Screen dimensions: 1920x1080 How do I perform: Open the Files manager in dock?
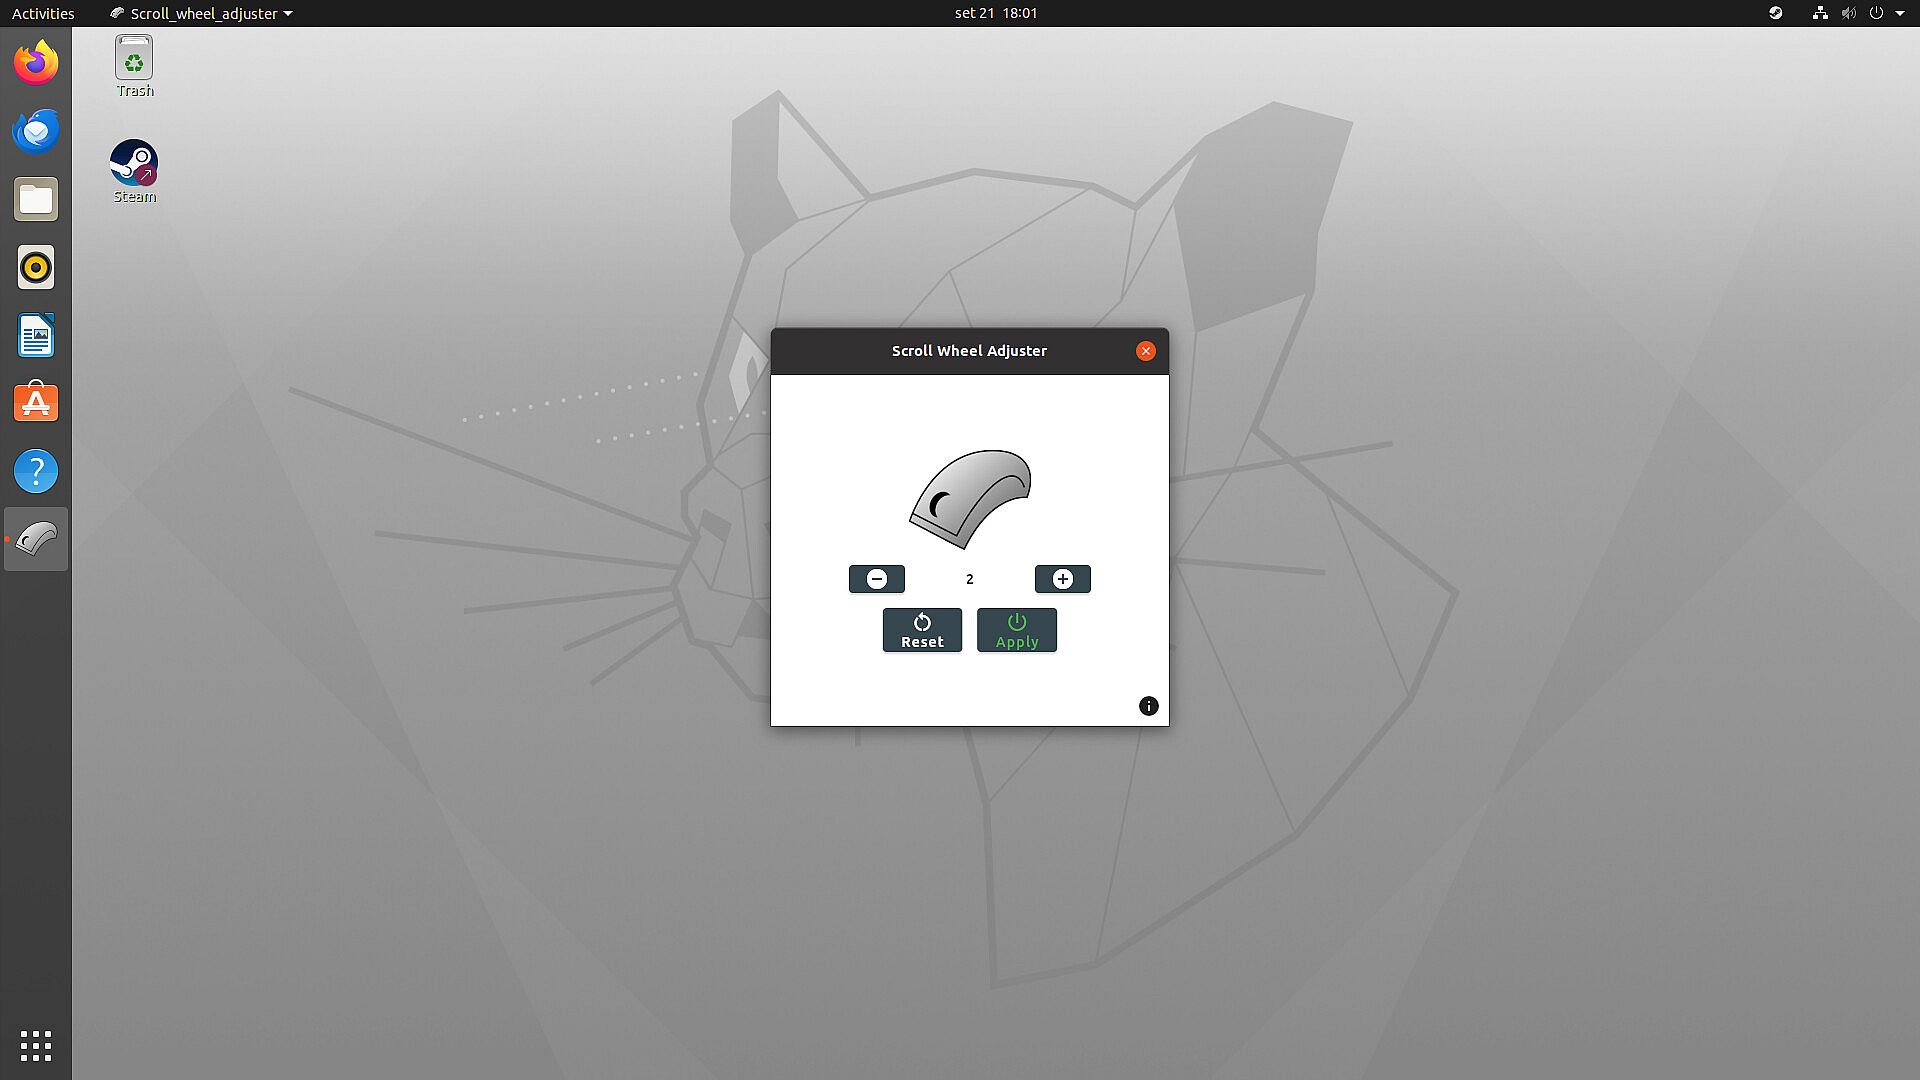click(36, 199)
